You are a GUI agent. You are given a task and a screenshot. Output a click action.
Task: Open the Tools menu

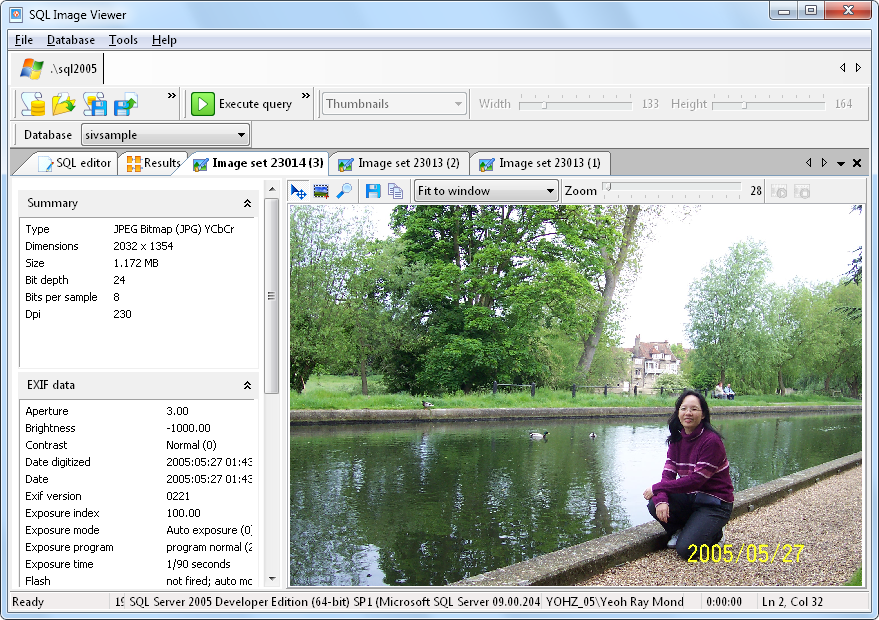pyautogui.click(x=123, y=40)
